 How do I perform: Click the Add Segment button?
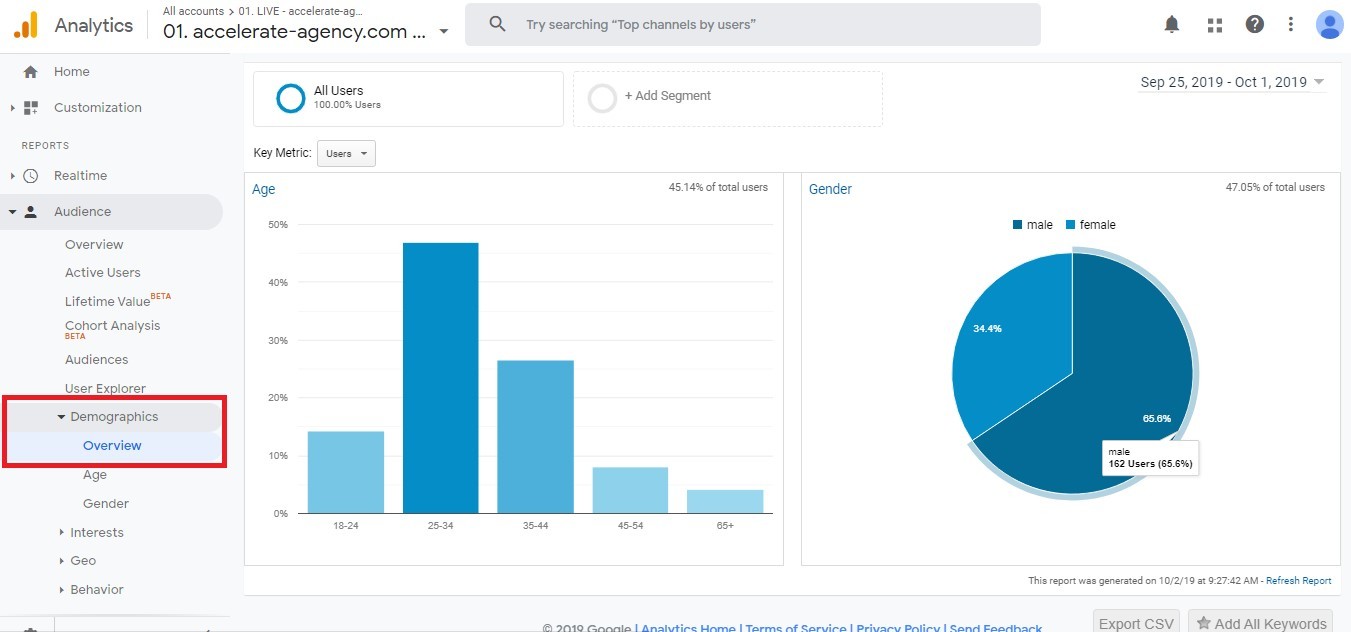click(667, 96)
